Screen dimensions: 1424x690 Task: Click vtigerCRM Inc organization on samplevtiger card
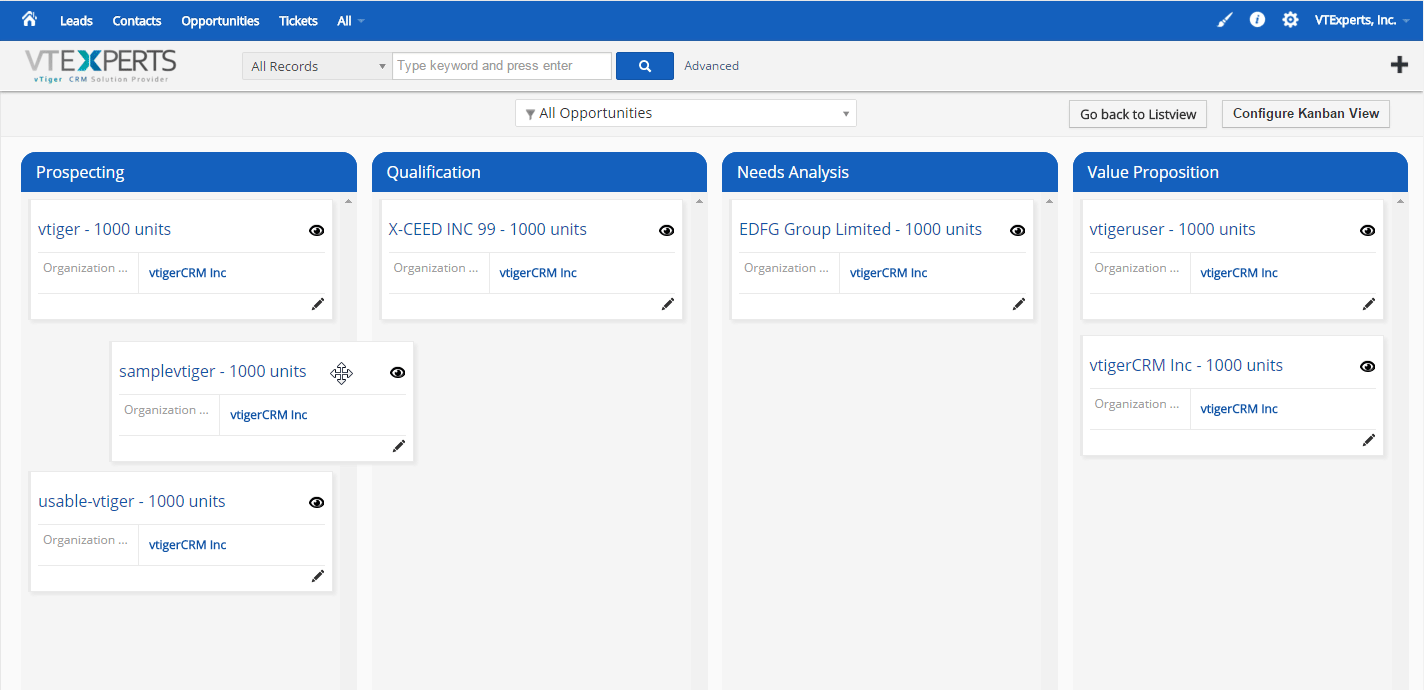pos(269,415)
